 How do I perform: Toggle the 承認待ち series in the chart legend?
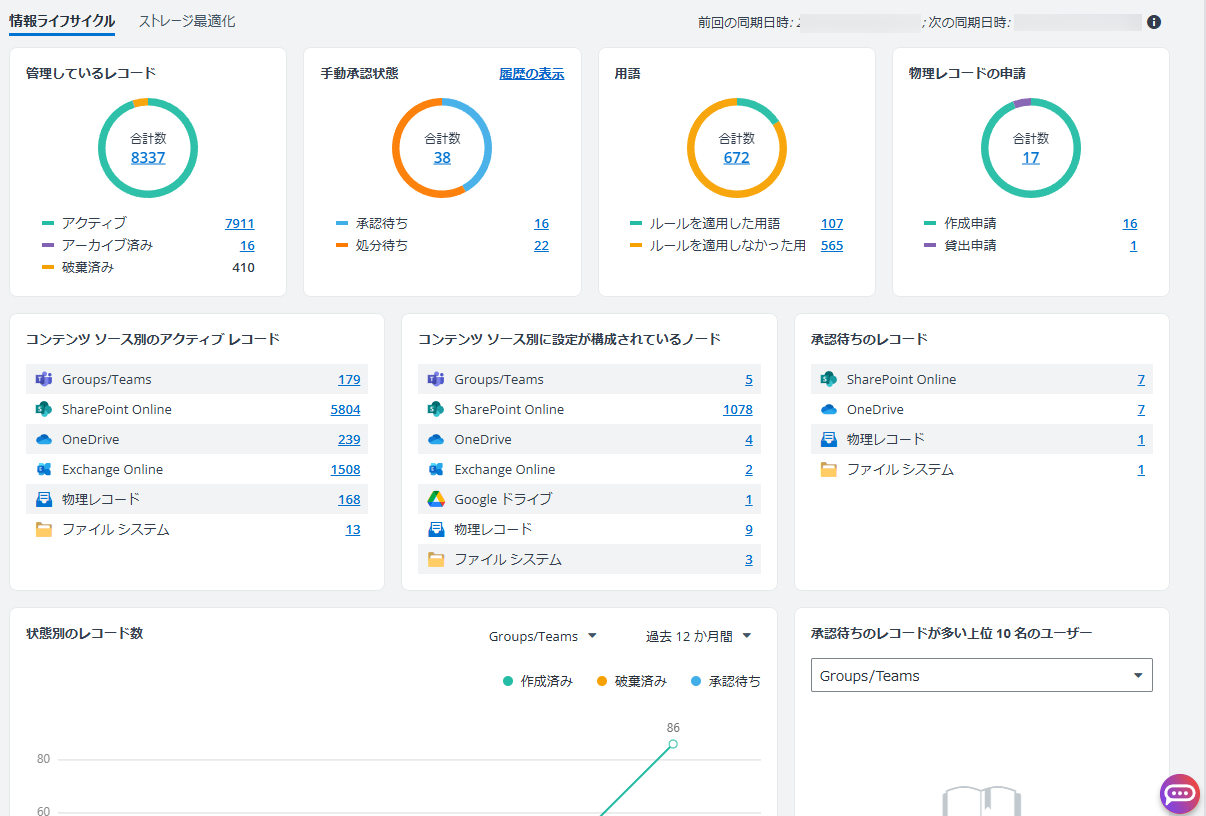[726, 681]
